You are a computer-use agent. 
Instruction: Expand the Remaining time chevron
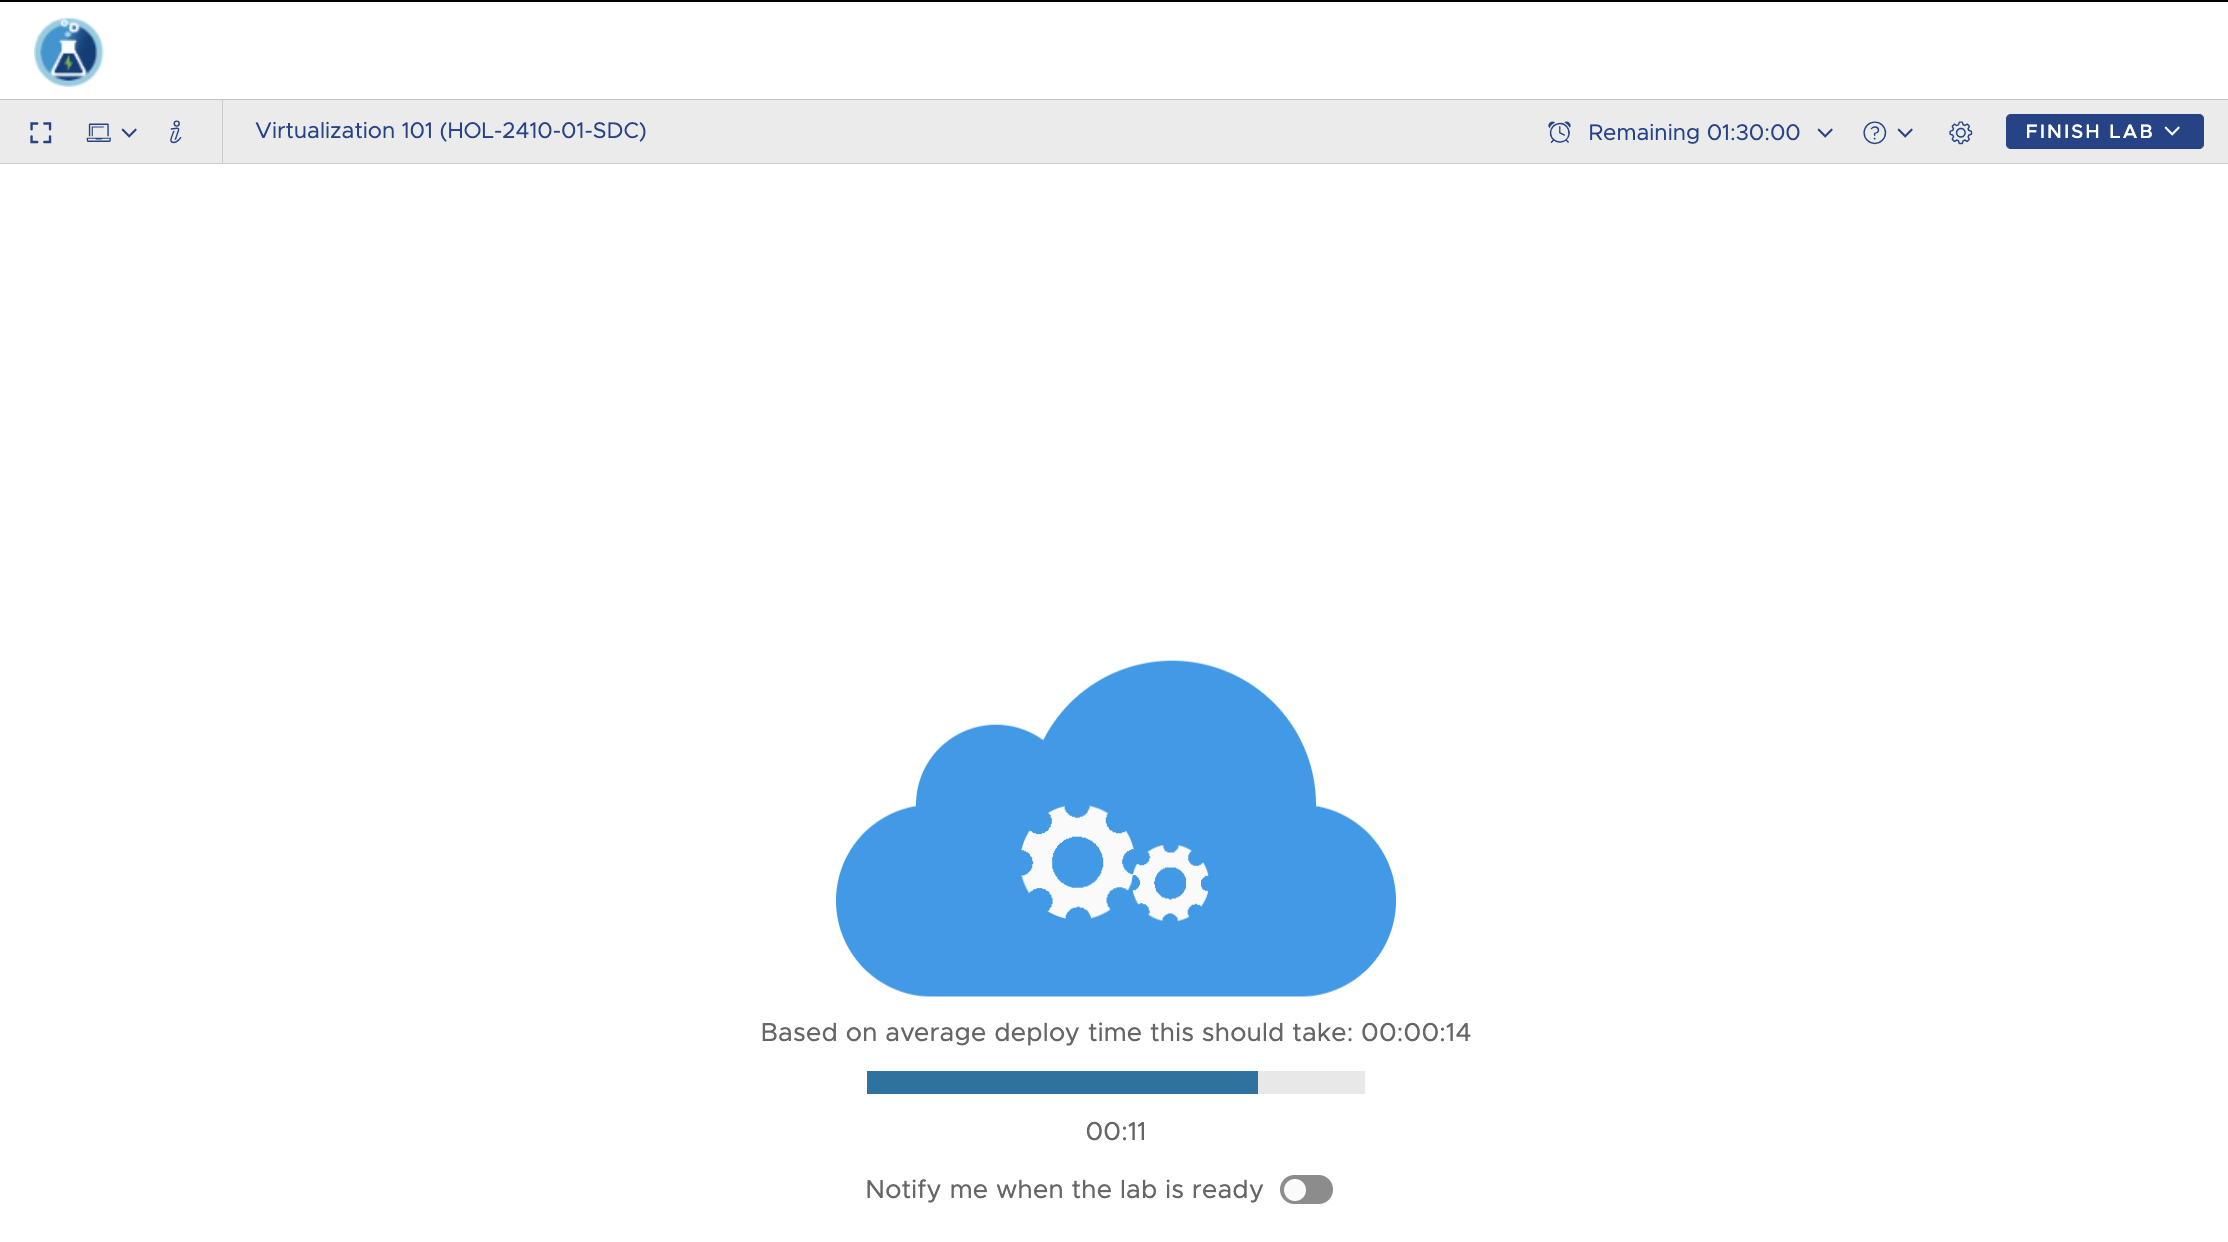point(1825,133)
